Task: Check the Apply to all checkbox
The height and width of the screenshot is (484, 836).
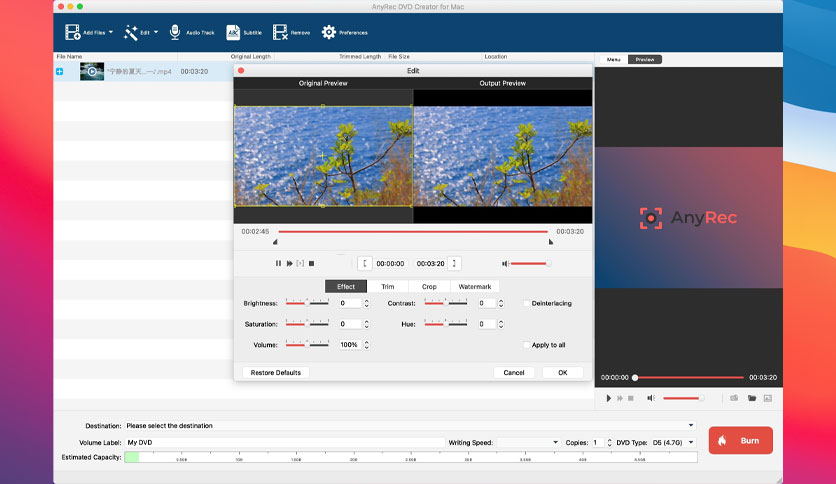Action: coord(527,345)
